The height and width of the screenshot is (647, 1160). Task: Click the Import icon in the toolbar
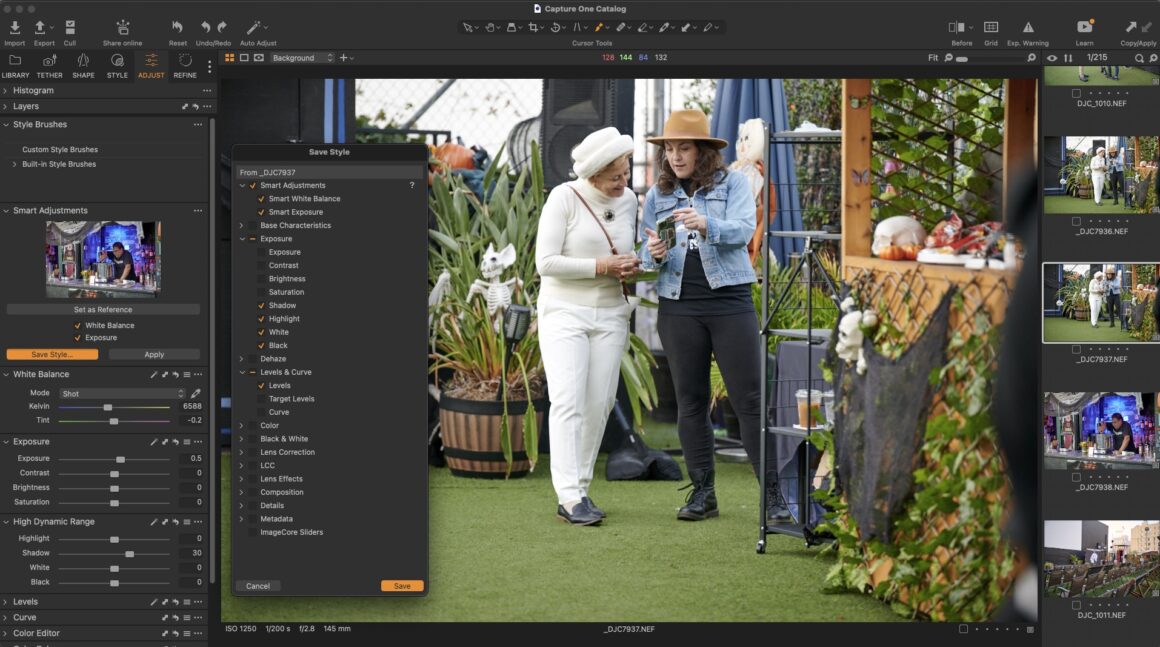pyautogui.click(x=14, y=28)
